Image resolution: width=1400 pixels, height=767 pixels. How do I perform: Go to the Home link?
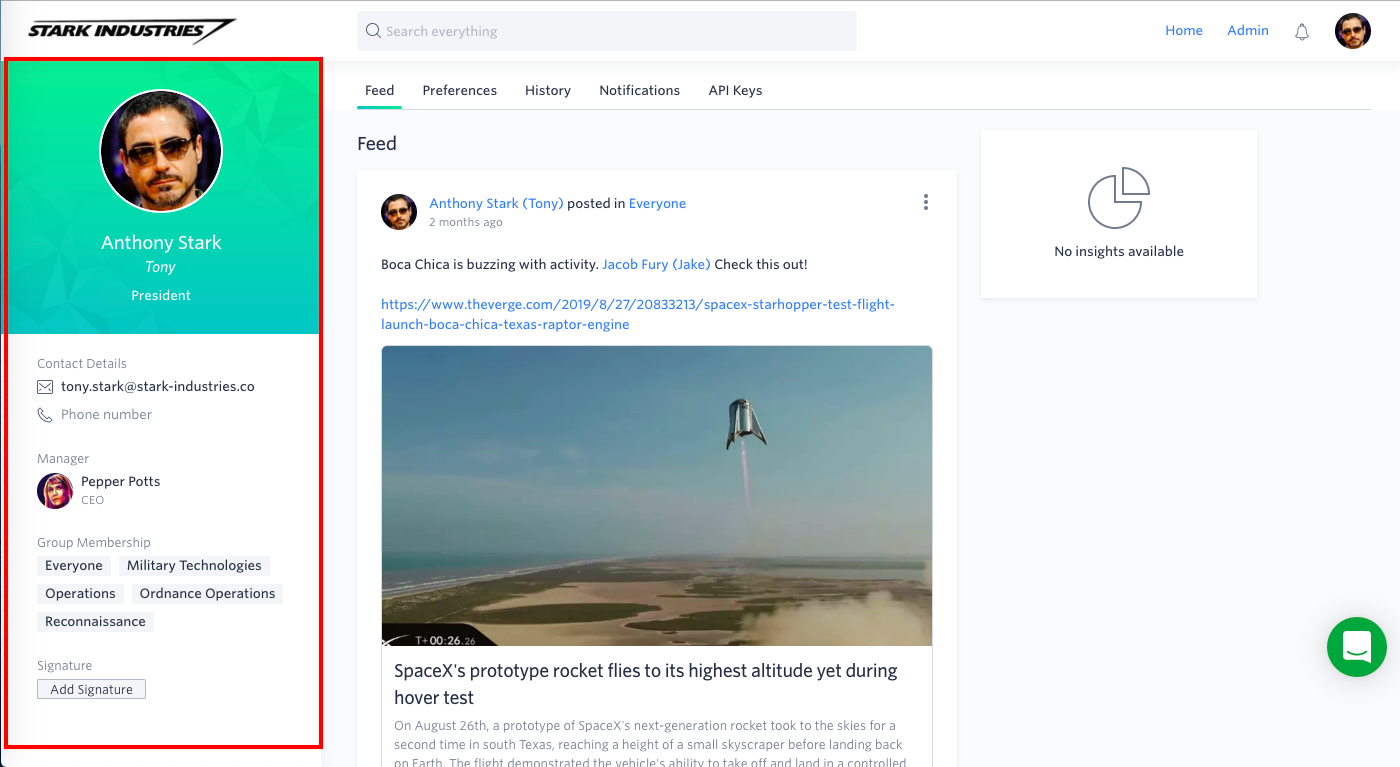pos(1184,31)
